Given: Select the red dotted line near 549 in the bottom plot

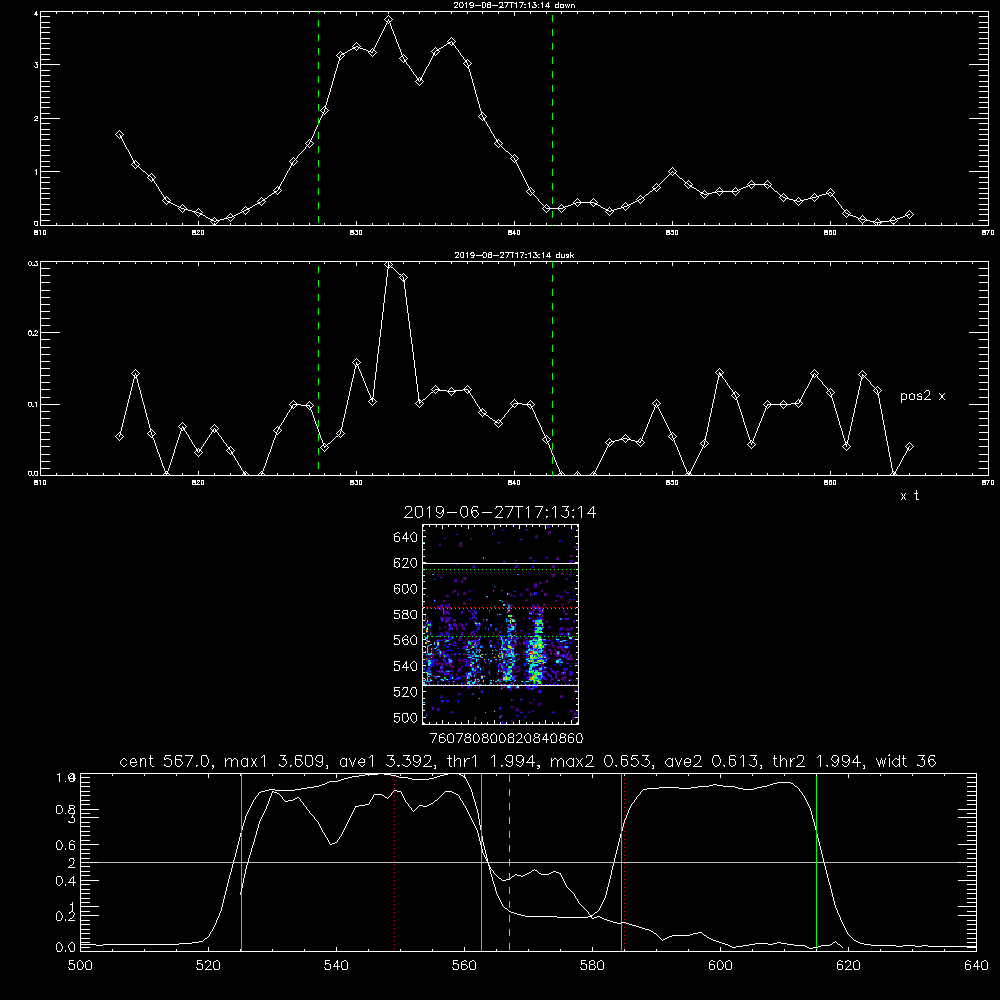Looking at the screenshot, I should [x=395, y=862].
